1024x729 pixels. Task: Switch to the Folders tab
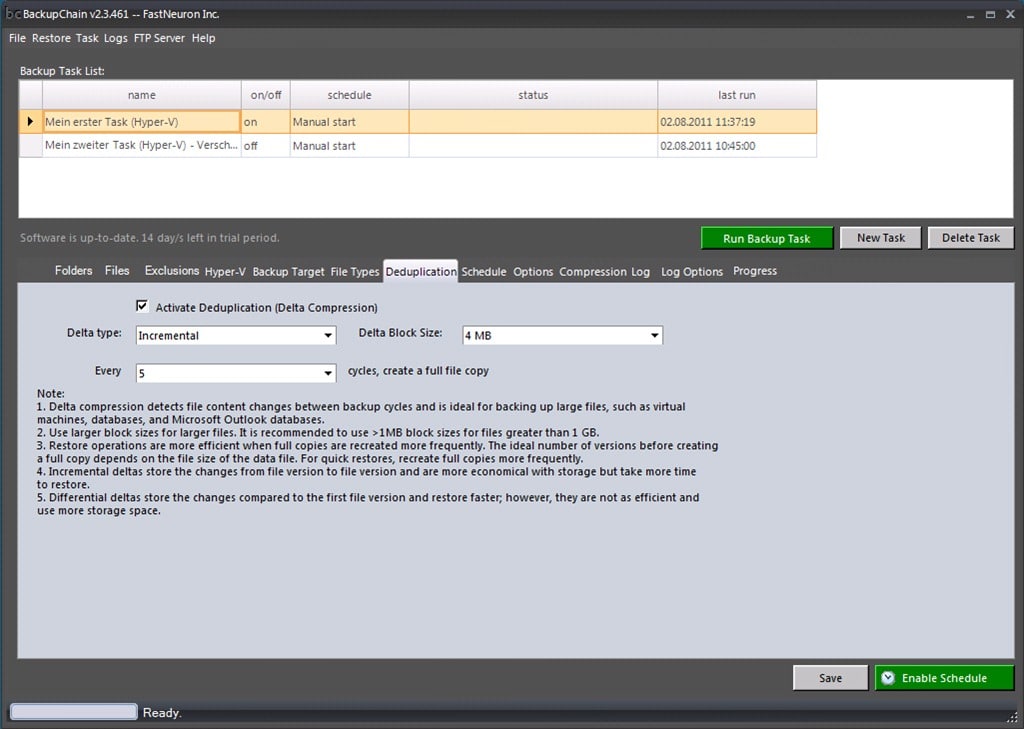point(73,270)
